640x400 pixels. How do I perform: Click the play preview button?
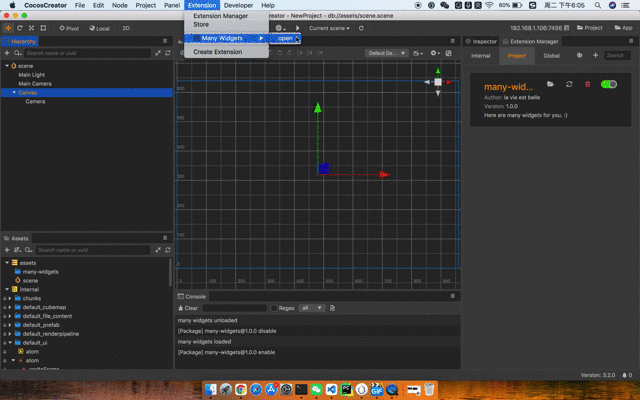click(298, 28)
